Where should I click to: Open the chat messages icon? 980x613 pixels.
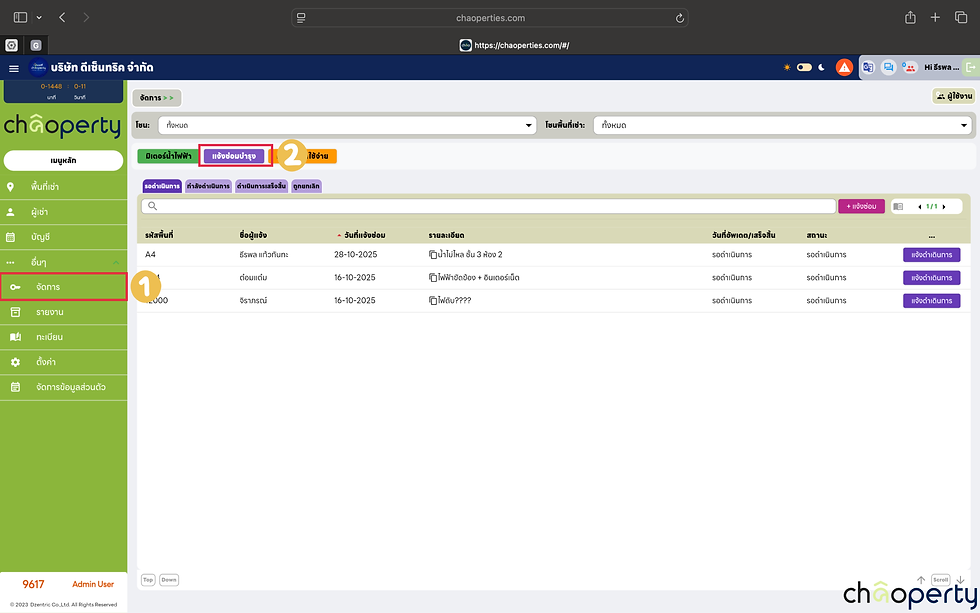[888, 67]
